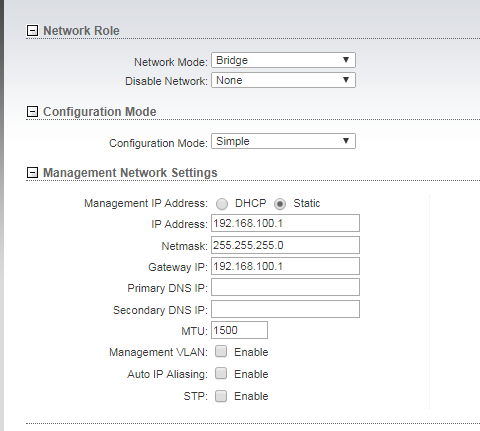The height and width of the screenshot is (431, 480).
Task: Click the MTU input field
Action: coord(239,330)
